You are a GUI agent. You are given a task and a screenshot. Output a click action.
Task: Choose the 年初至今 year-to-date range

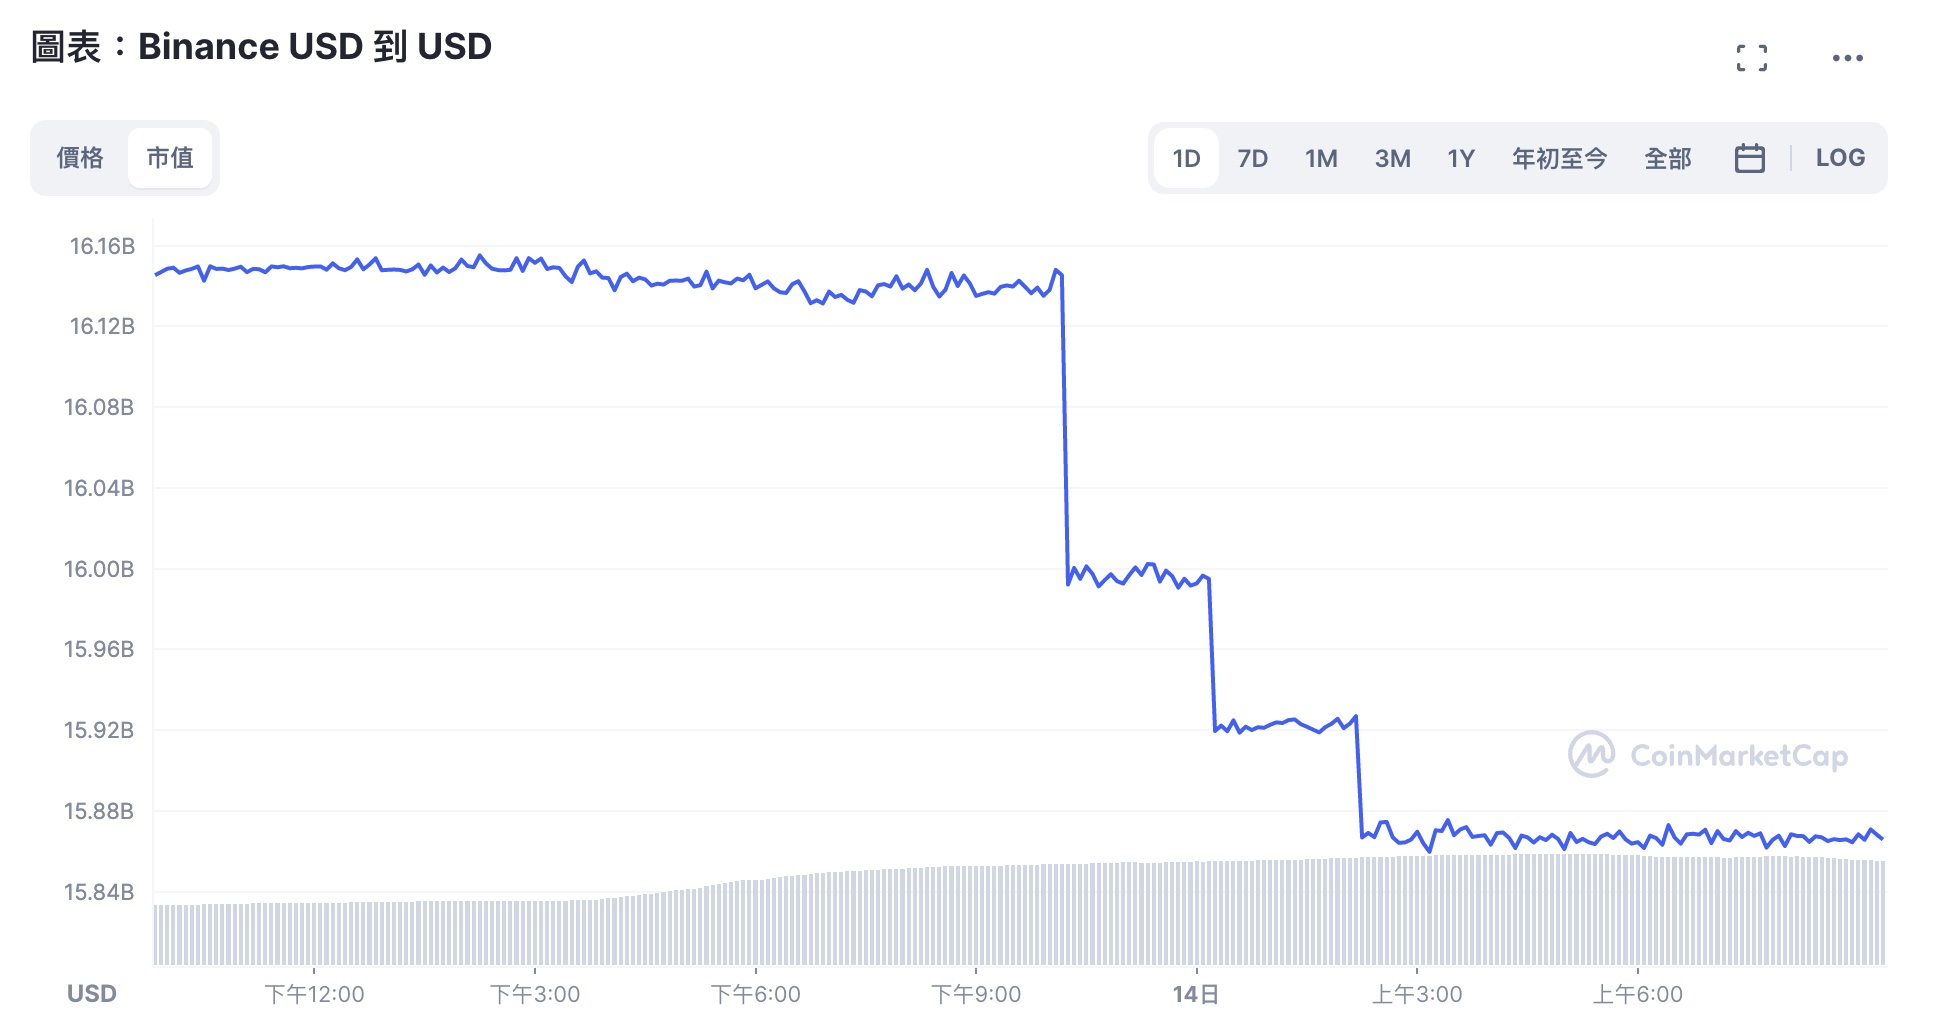[1559, 158]
